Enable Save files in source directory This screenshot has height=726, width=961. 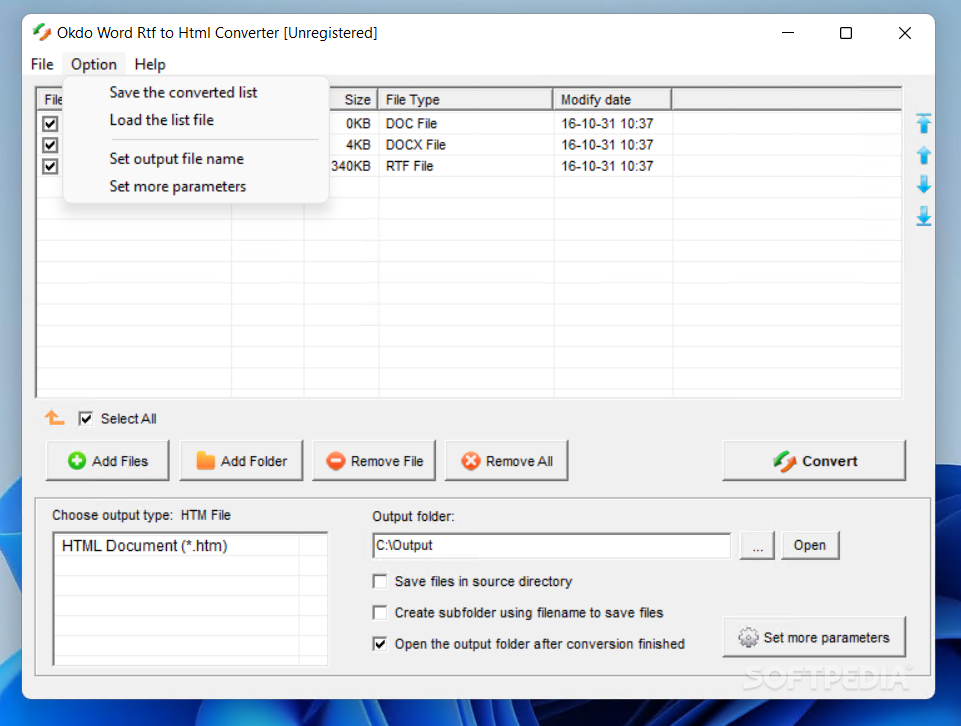coord(380,581)
